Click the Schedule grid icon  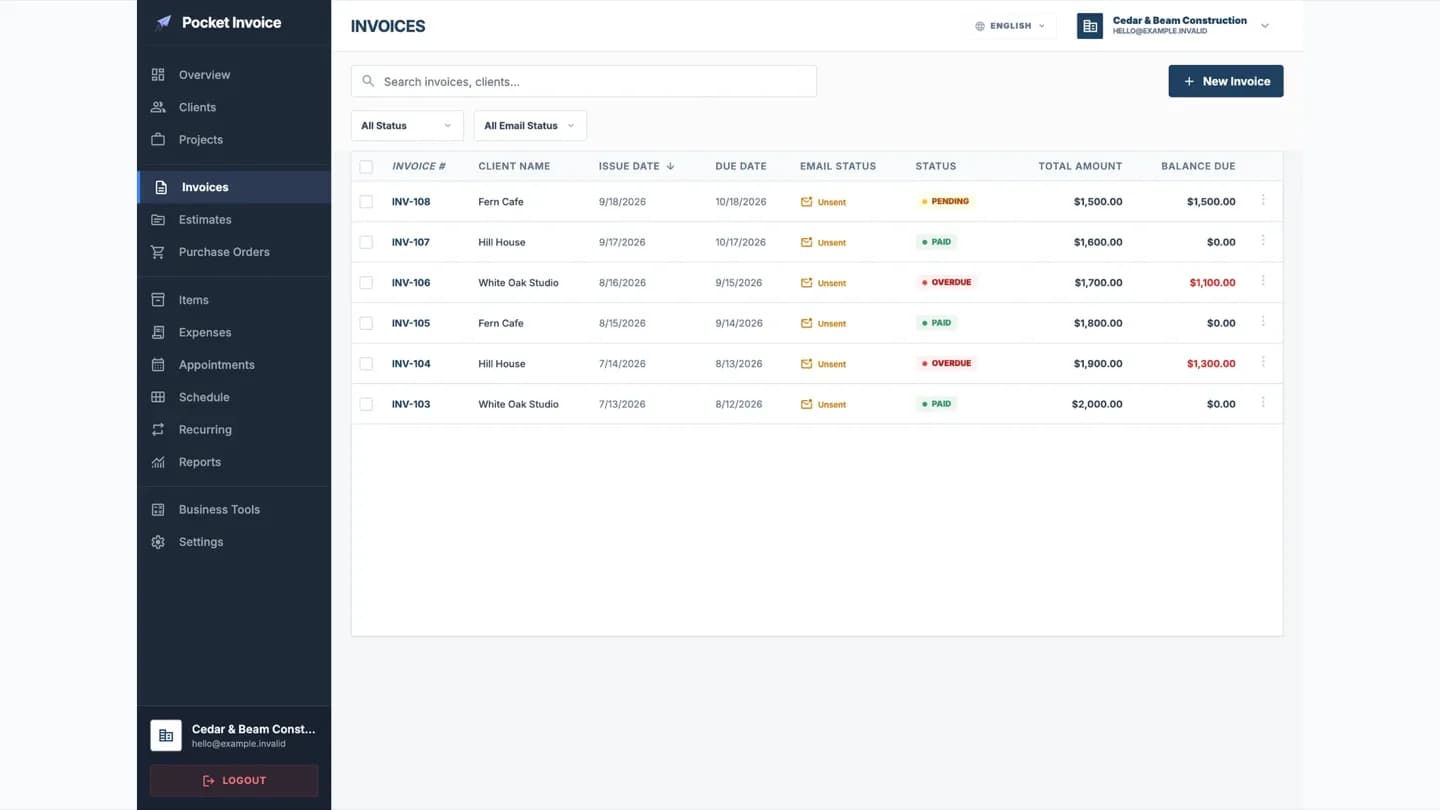[158, 397]
